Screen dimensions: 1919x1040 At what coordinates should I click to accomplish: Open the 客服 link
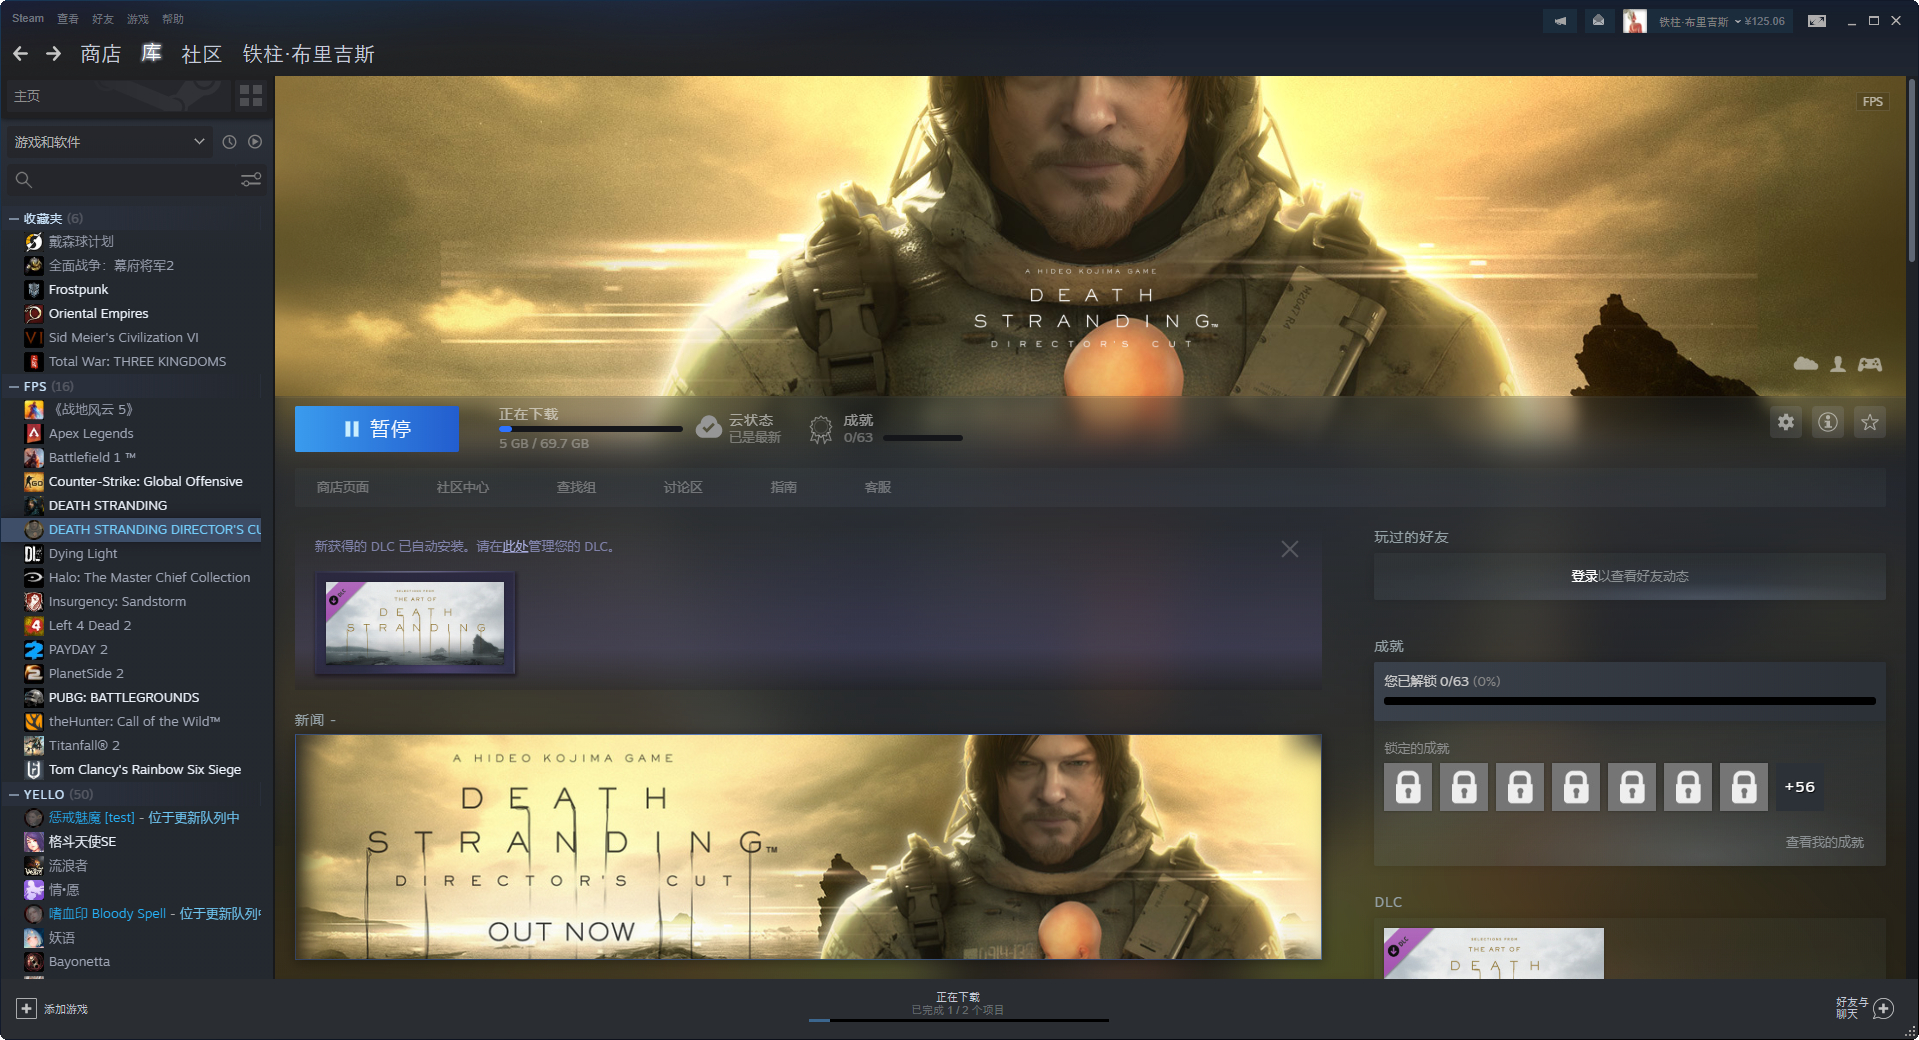pyautogui.click(x=878, y=487)
